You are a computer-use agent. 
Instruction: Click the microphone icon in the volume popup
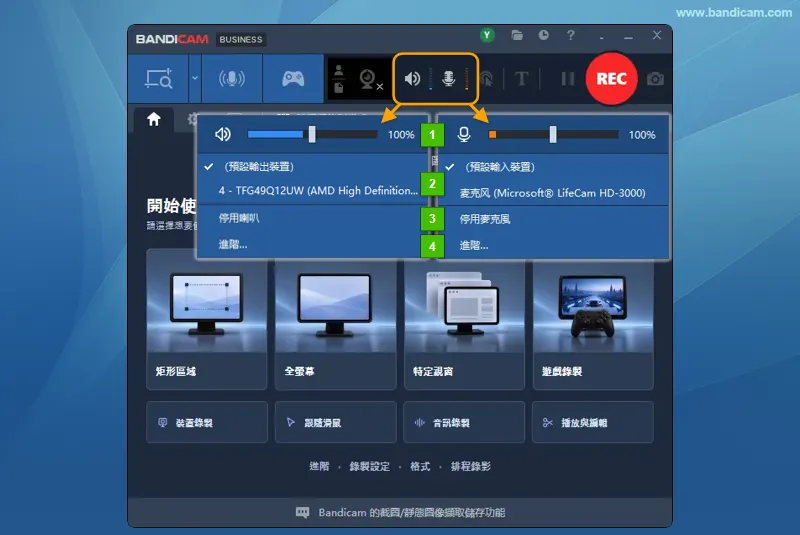tap(464, 135)
